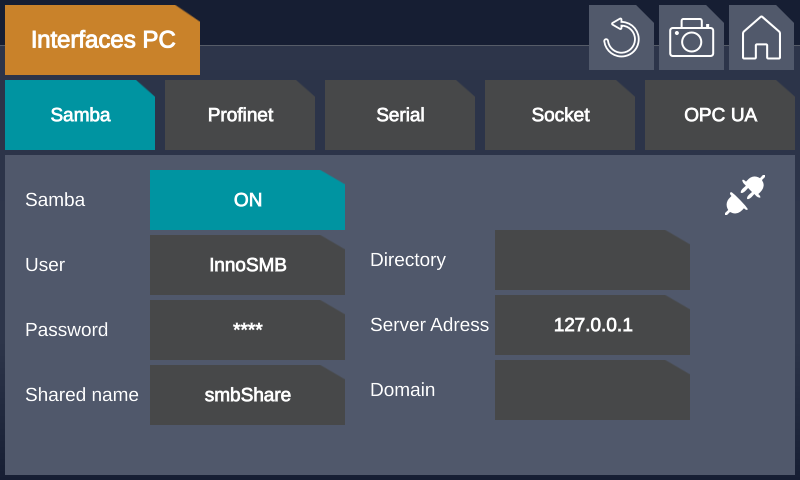The width and height of the screenshot is (800, 480).
Task: Edit the Shared name smbShare field
Action: coord(247,395)
